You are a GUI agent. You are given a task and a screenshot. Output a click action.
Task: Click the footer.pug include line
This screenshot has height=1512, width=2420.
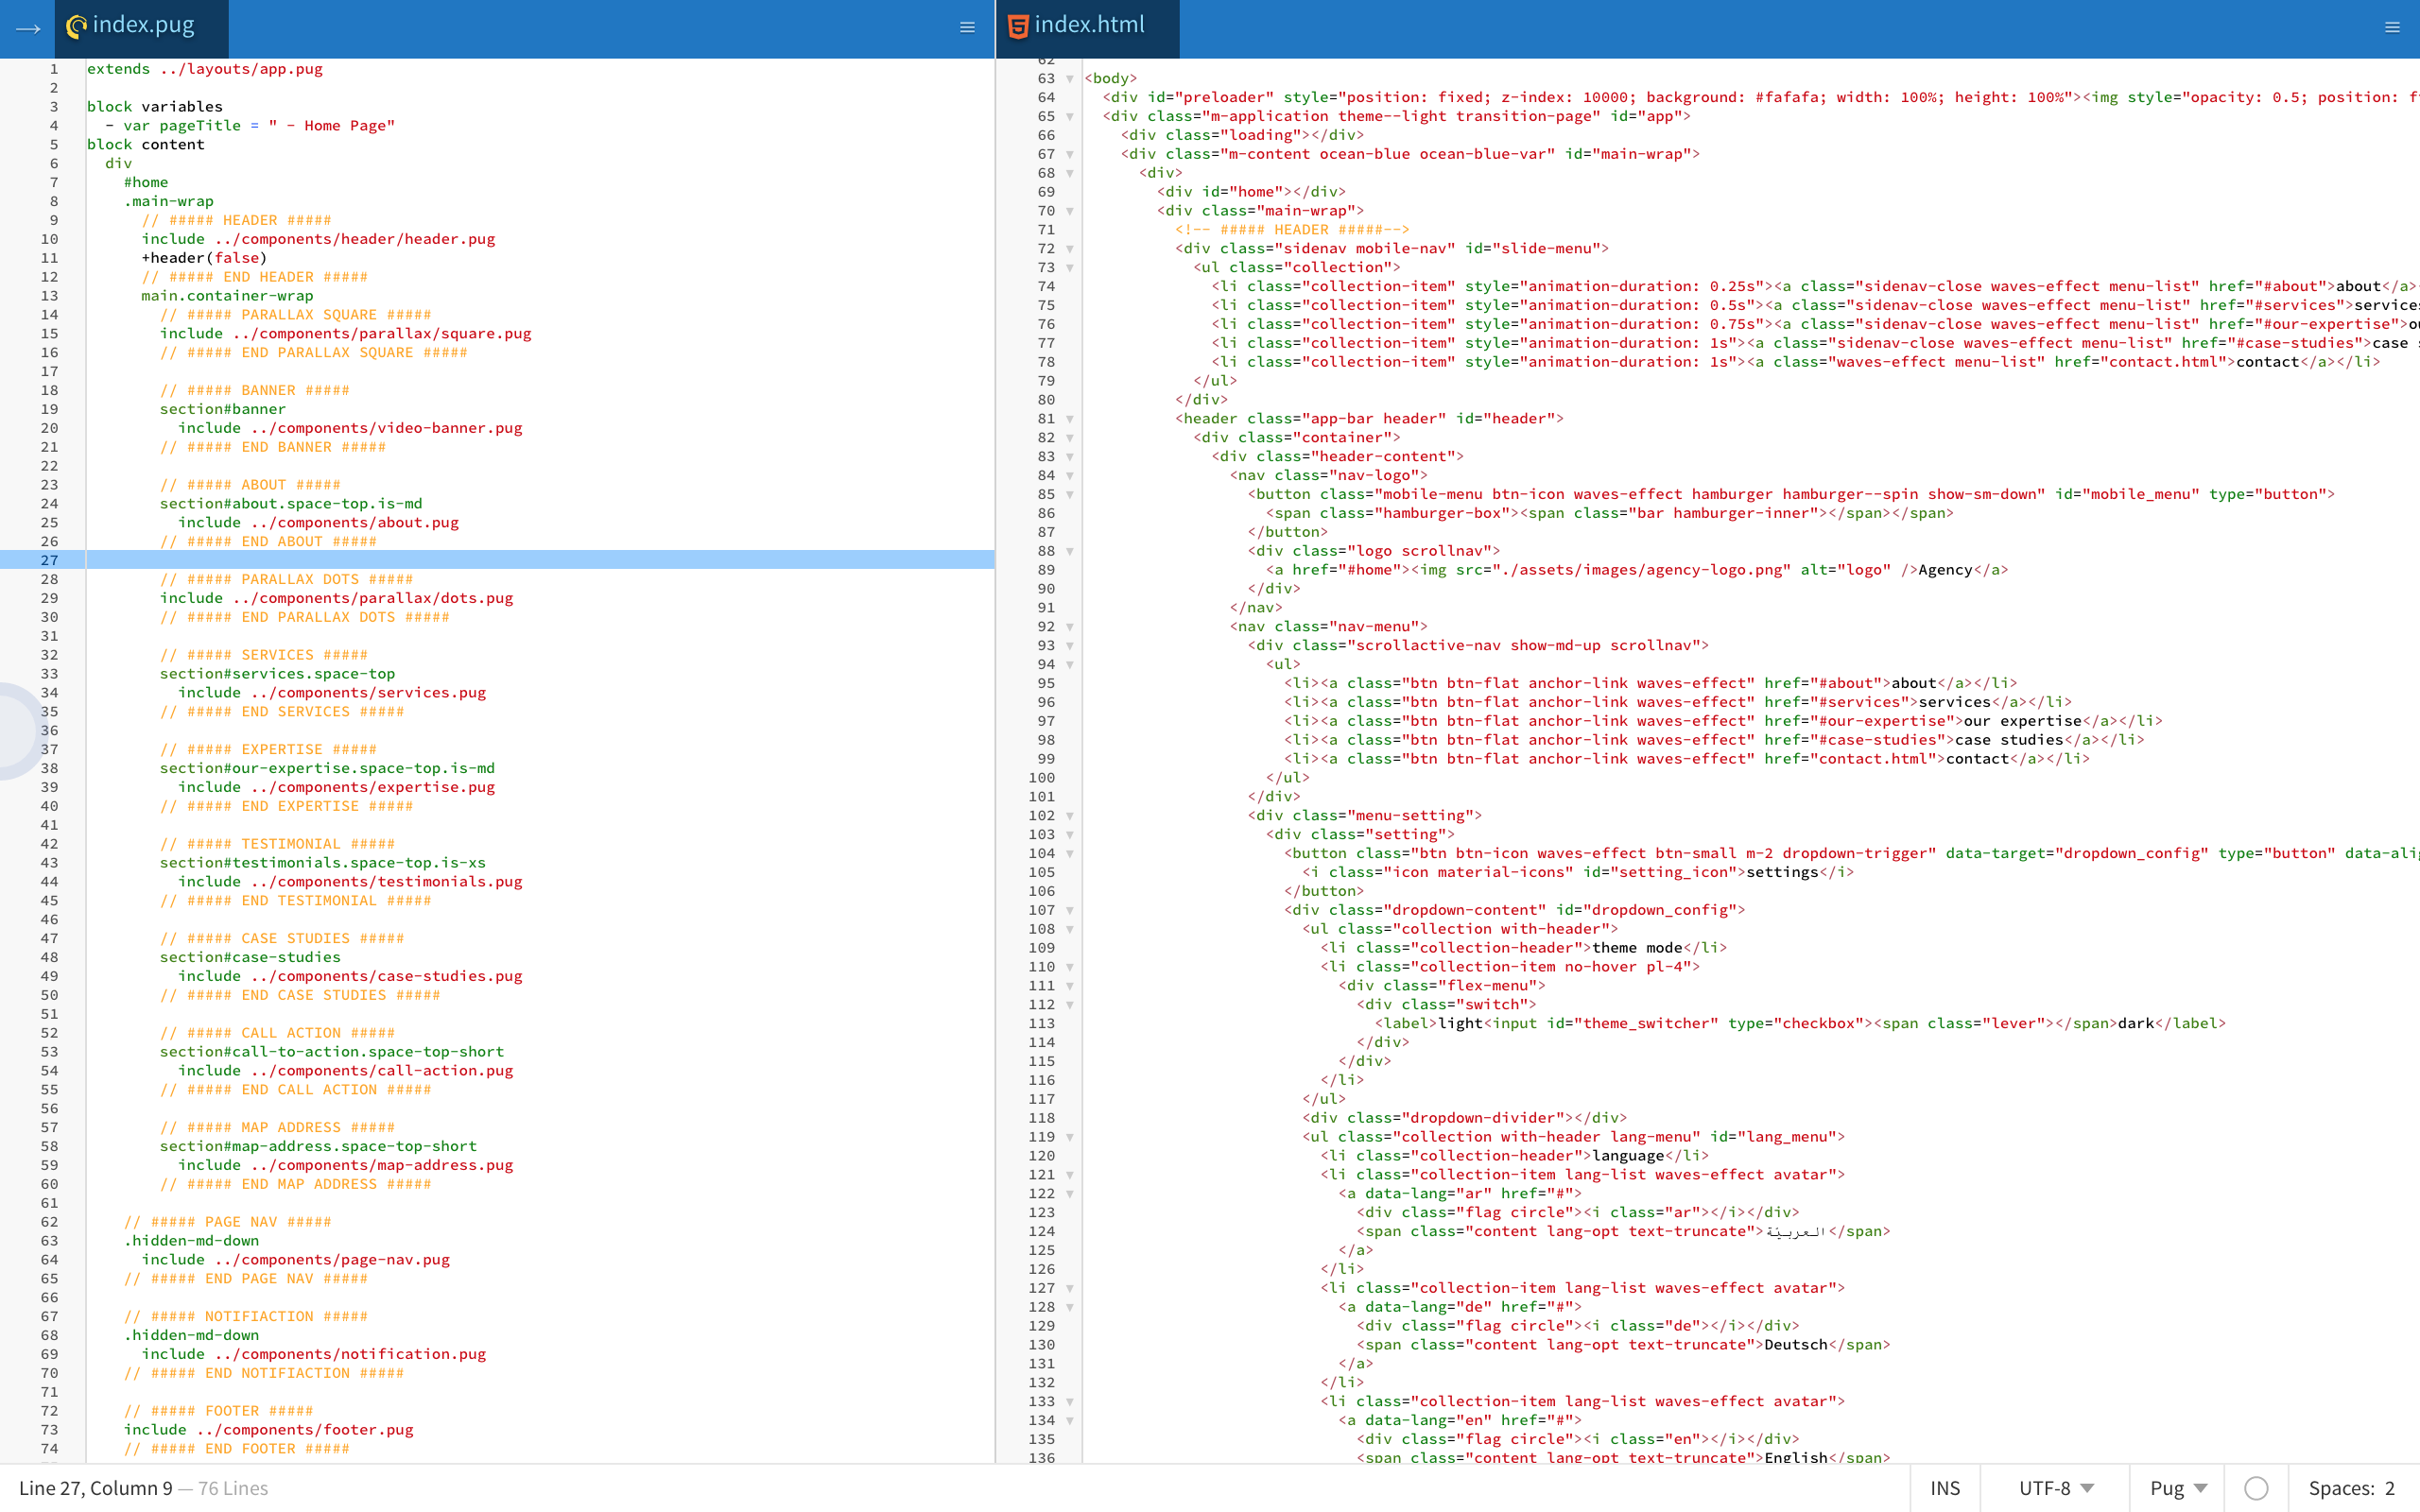(268, 1430)
